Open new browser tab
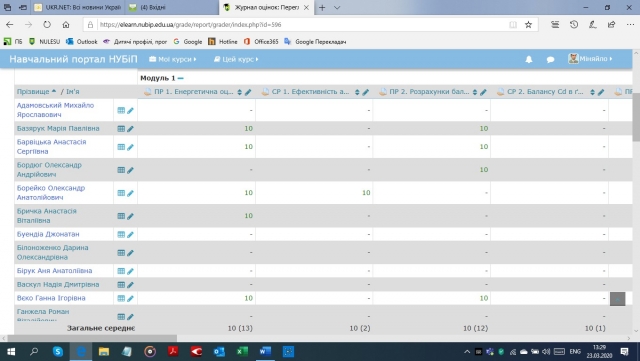This screenshot has width=640, height=361. (x=322, y=7)
